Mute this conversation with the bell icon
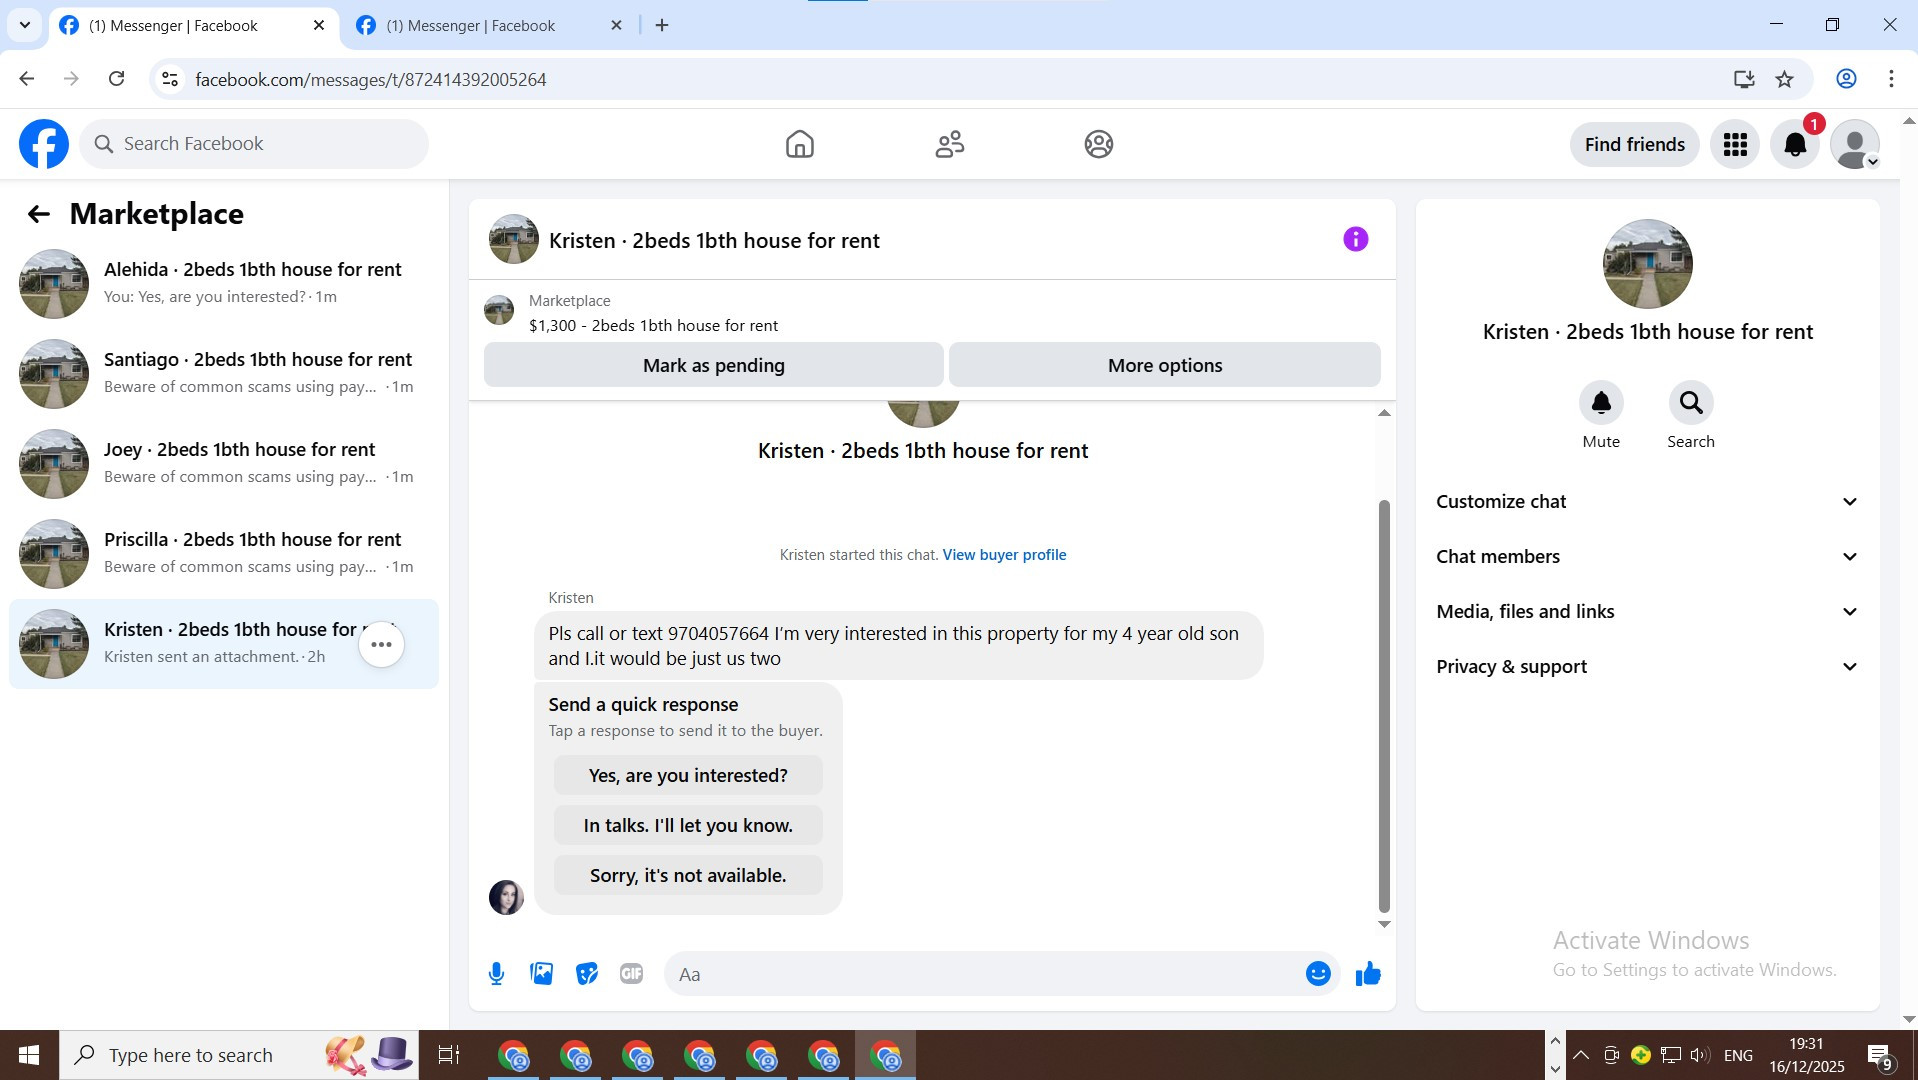This screenshot has width=1918, height=1080. 1601,403
